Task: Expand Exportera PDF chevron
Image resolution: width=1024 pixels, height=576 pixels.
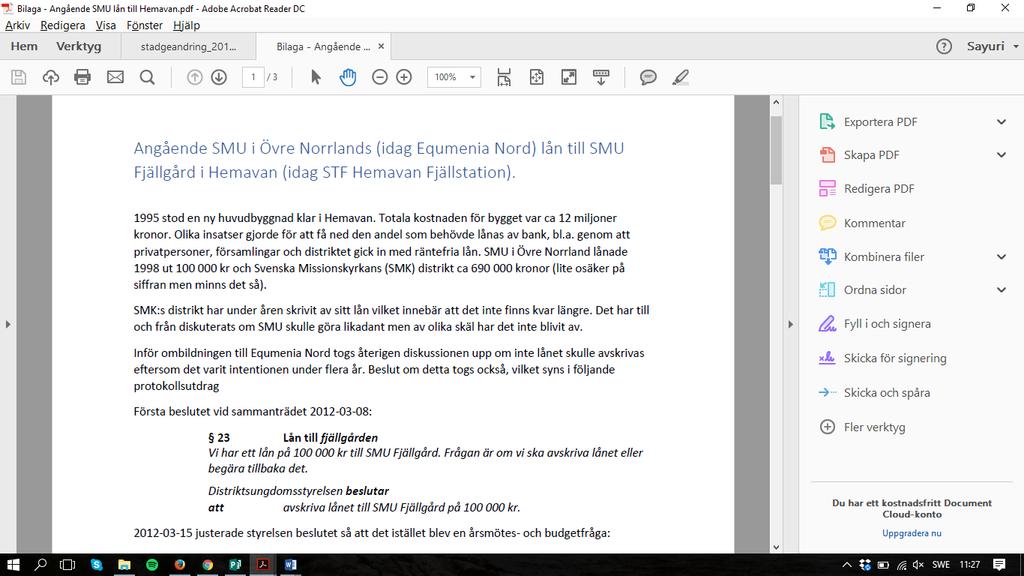Action: coord(1001,121)
